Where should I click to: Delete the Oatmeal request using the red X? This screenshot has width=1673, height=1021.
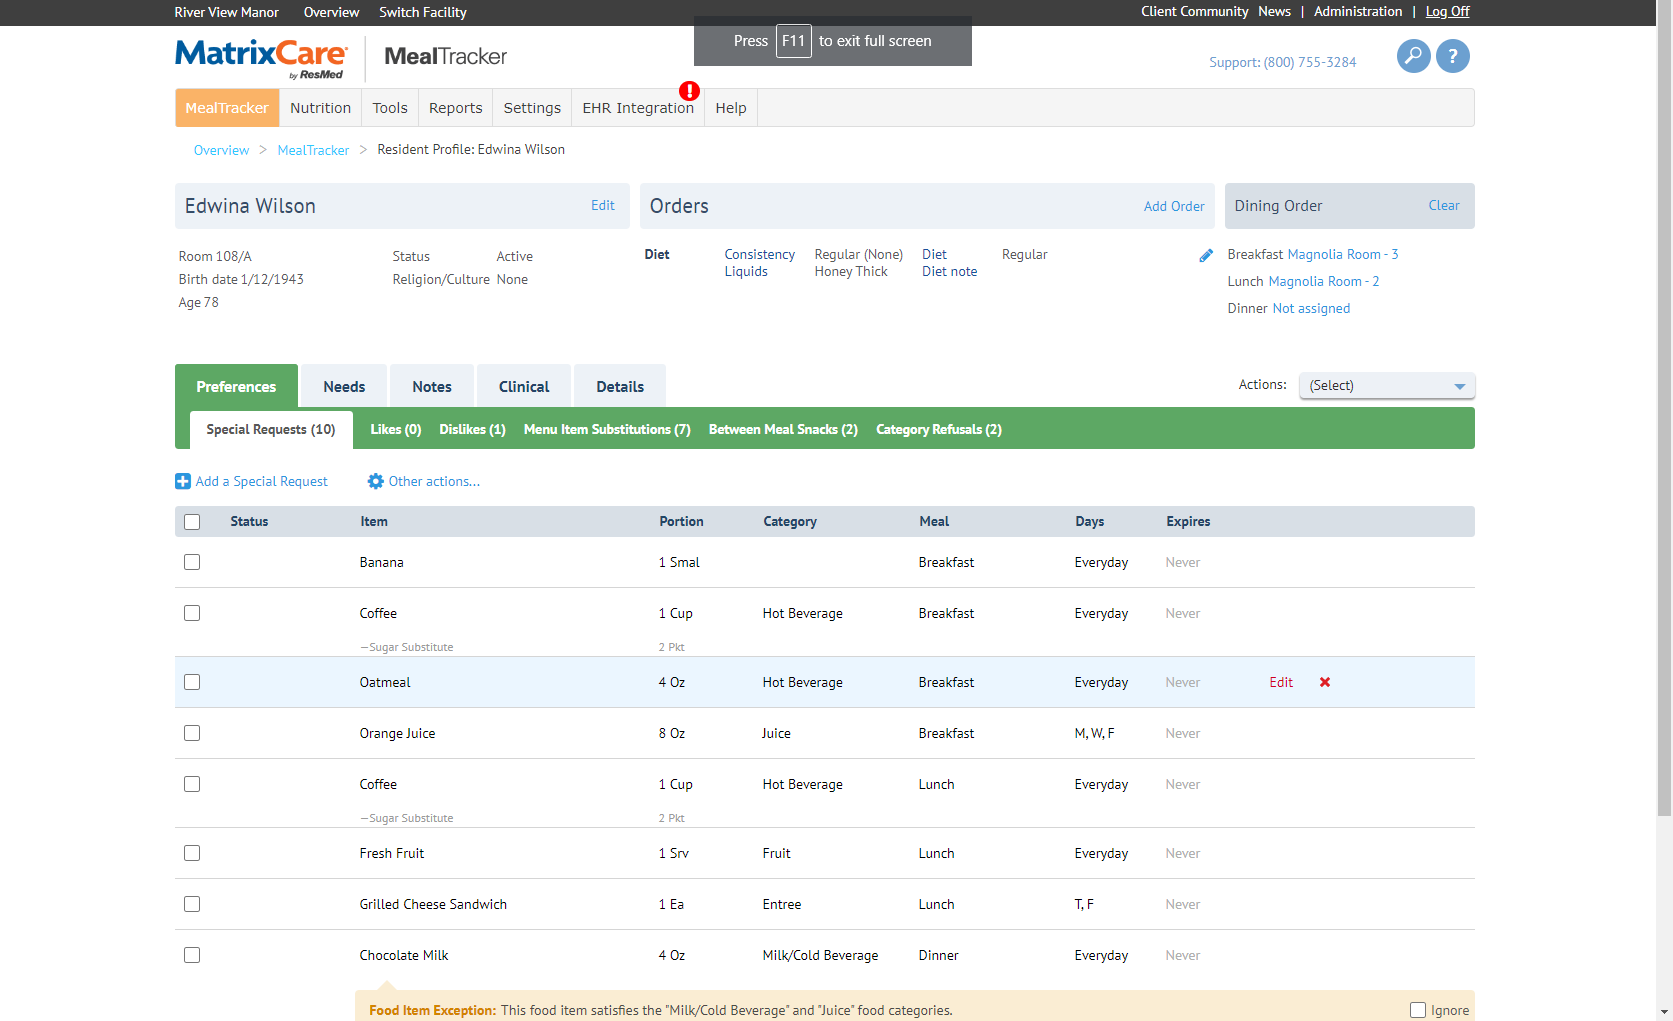(x=1324, y=682)
